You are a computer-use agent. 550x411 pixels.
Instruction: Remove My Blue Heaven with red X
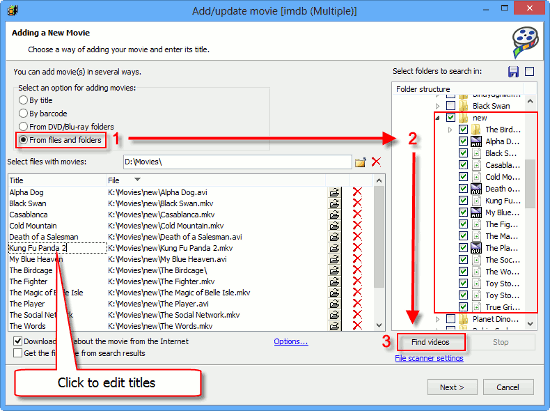(357, 259)
